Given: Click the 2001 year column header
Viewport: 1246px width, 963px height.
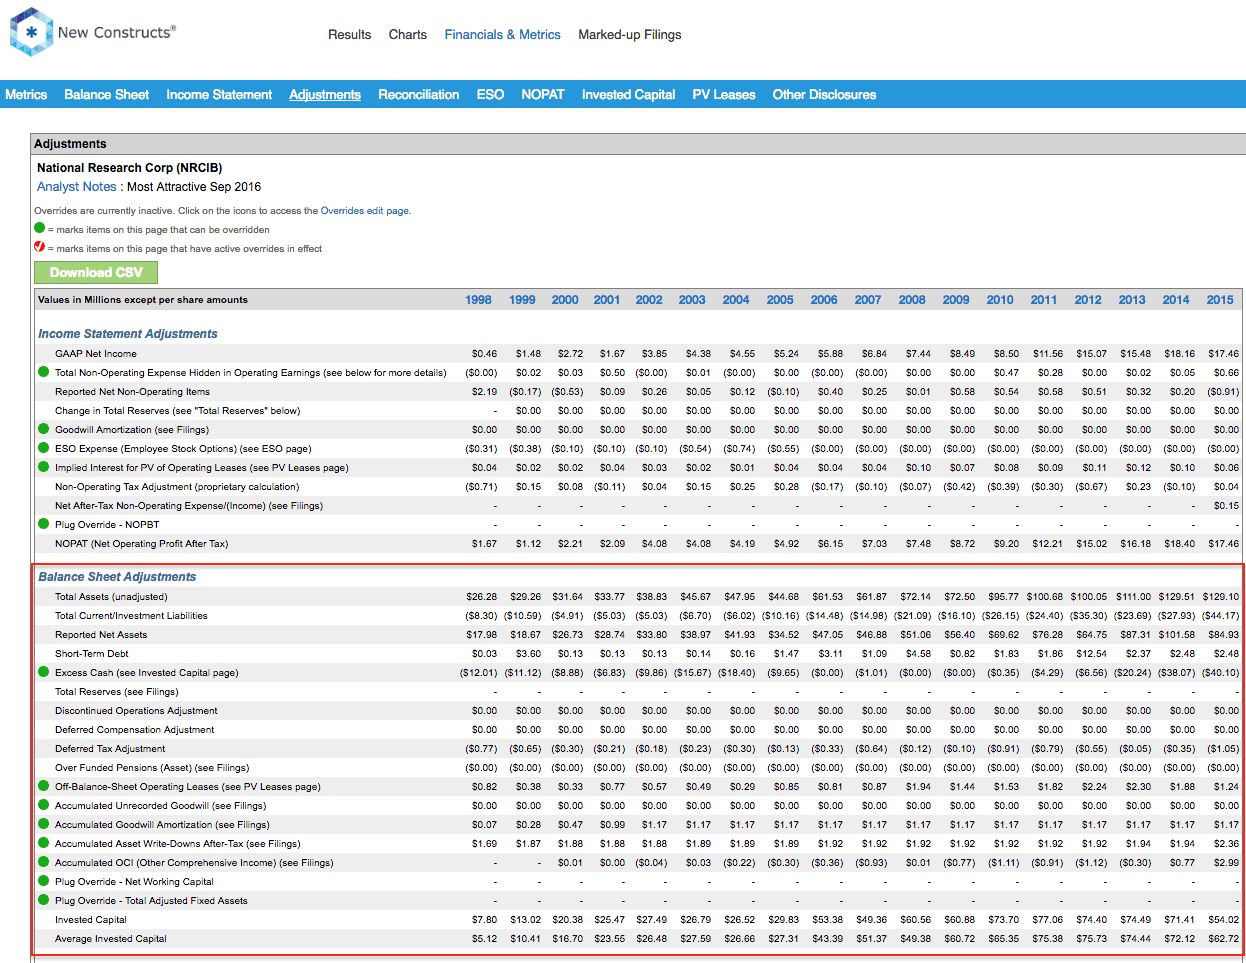Looking at the screenshot, I should [607, 299].
